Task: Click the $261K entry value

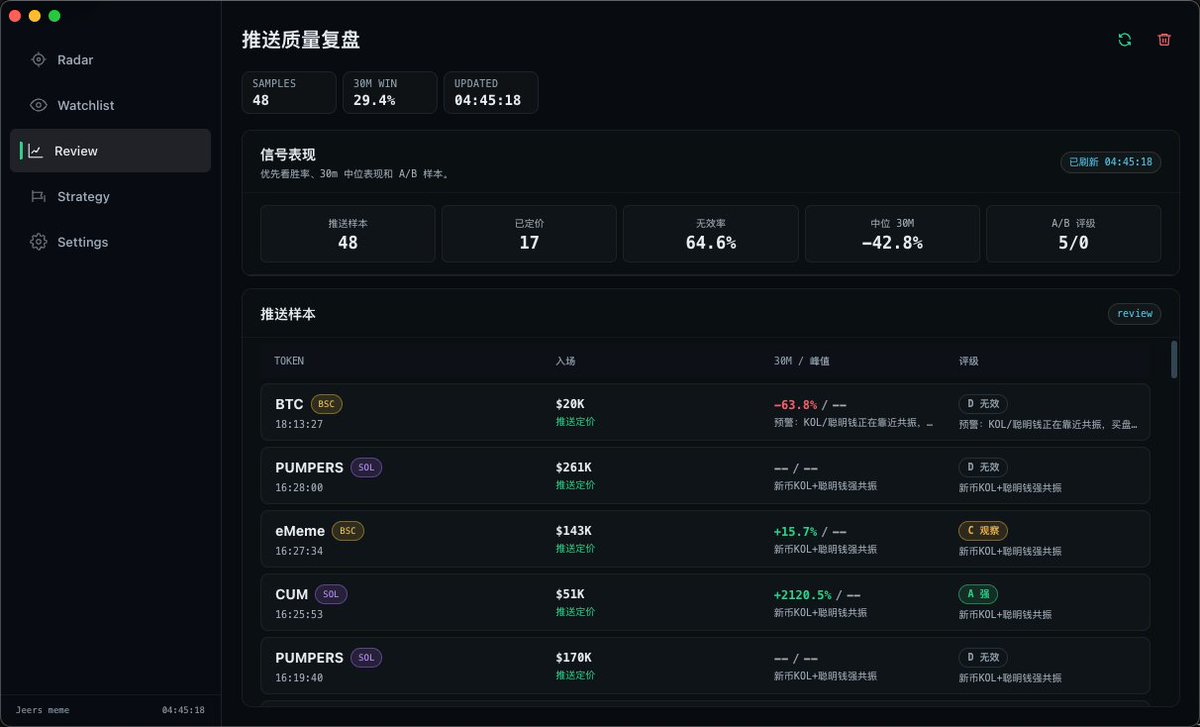Action: tap(574, 467)
